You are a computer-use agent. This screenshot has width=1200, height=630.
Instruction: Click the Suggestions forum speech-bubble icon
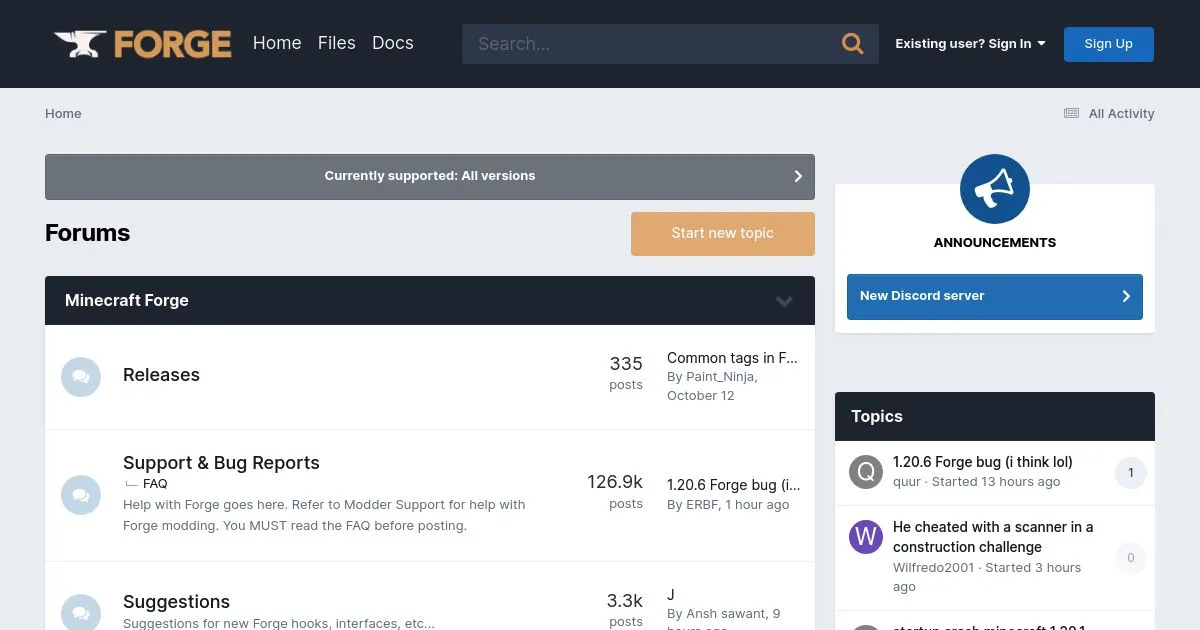tap(81, 612)
